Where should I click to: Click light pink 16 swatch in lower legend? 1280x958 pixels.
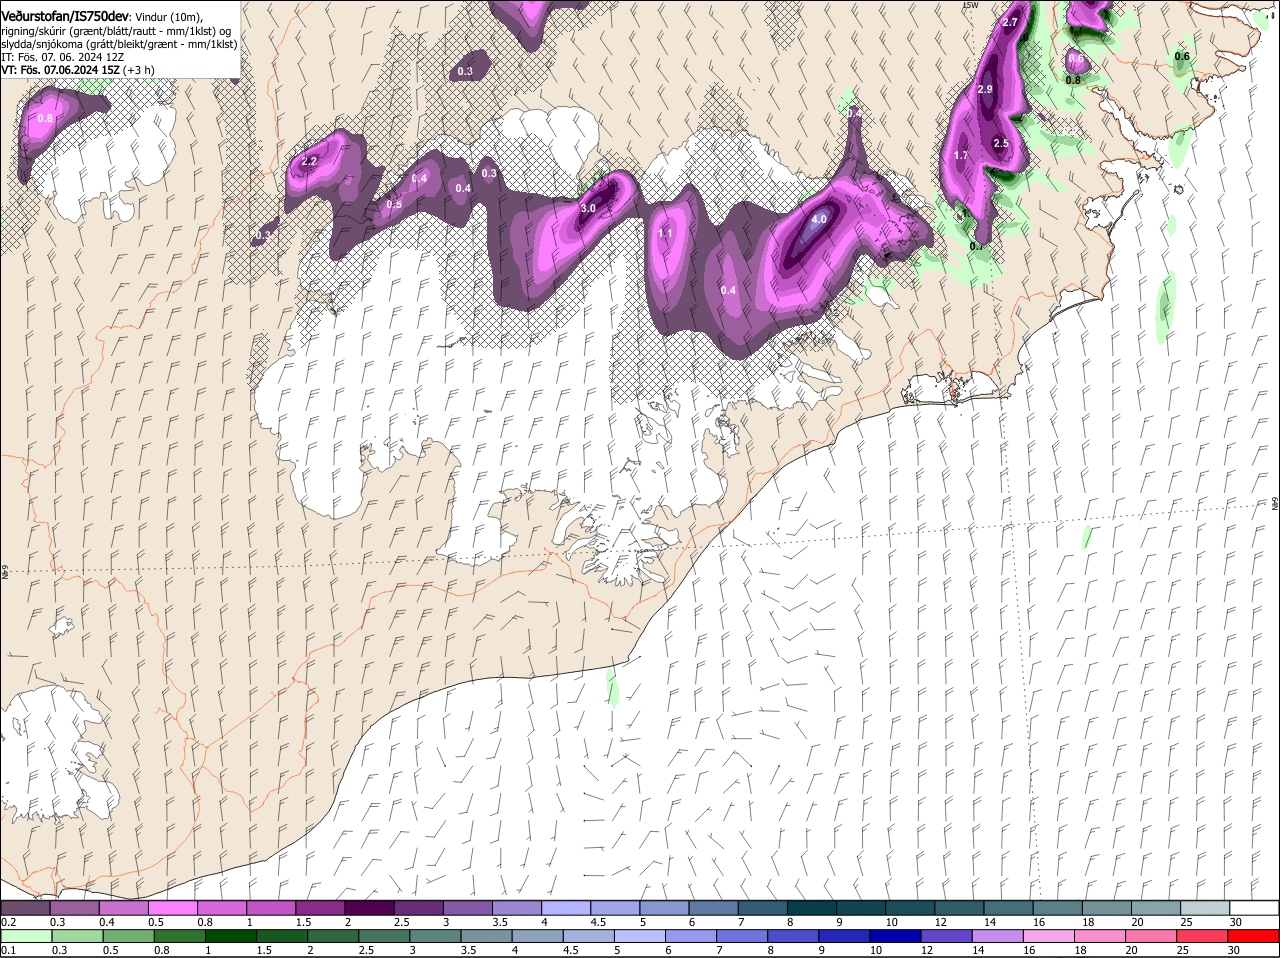[1049, 936]
